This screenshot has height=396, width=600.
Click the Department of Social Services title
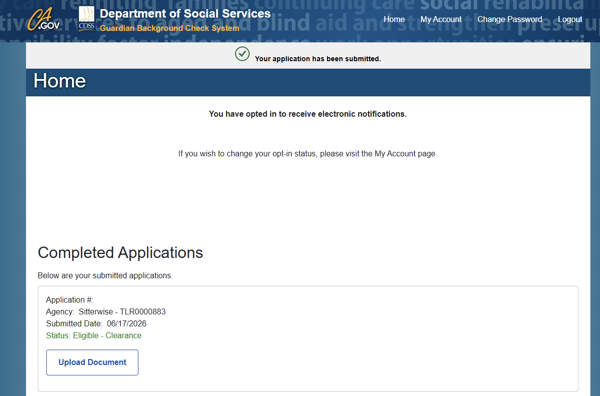pyautogui.click(x=185, y=14)
